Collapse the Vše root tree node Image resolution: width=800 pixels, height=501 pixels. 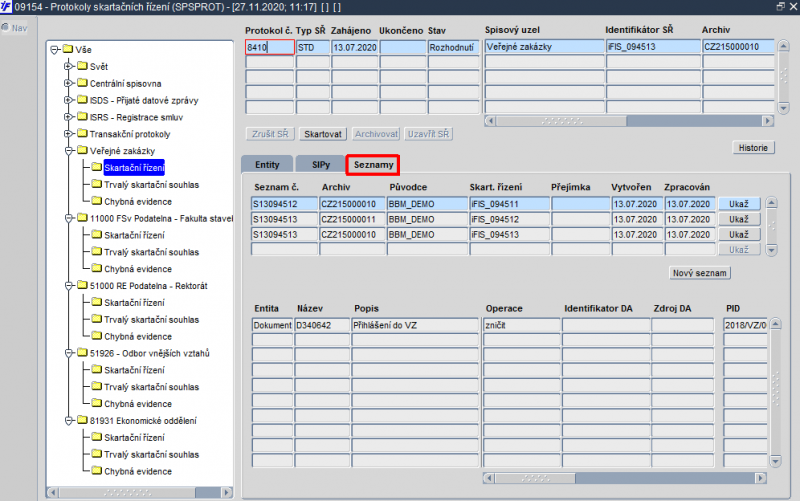pyautogui.click(x=54, y=49)
